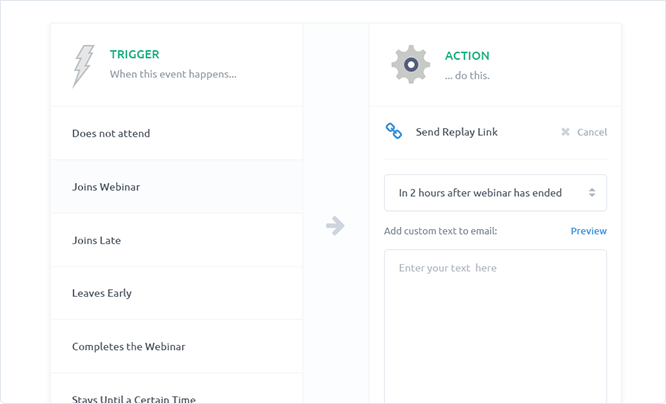
Task: Select the 'Joins Webinar' trigger
Action: coord(176,187)
